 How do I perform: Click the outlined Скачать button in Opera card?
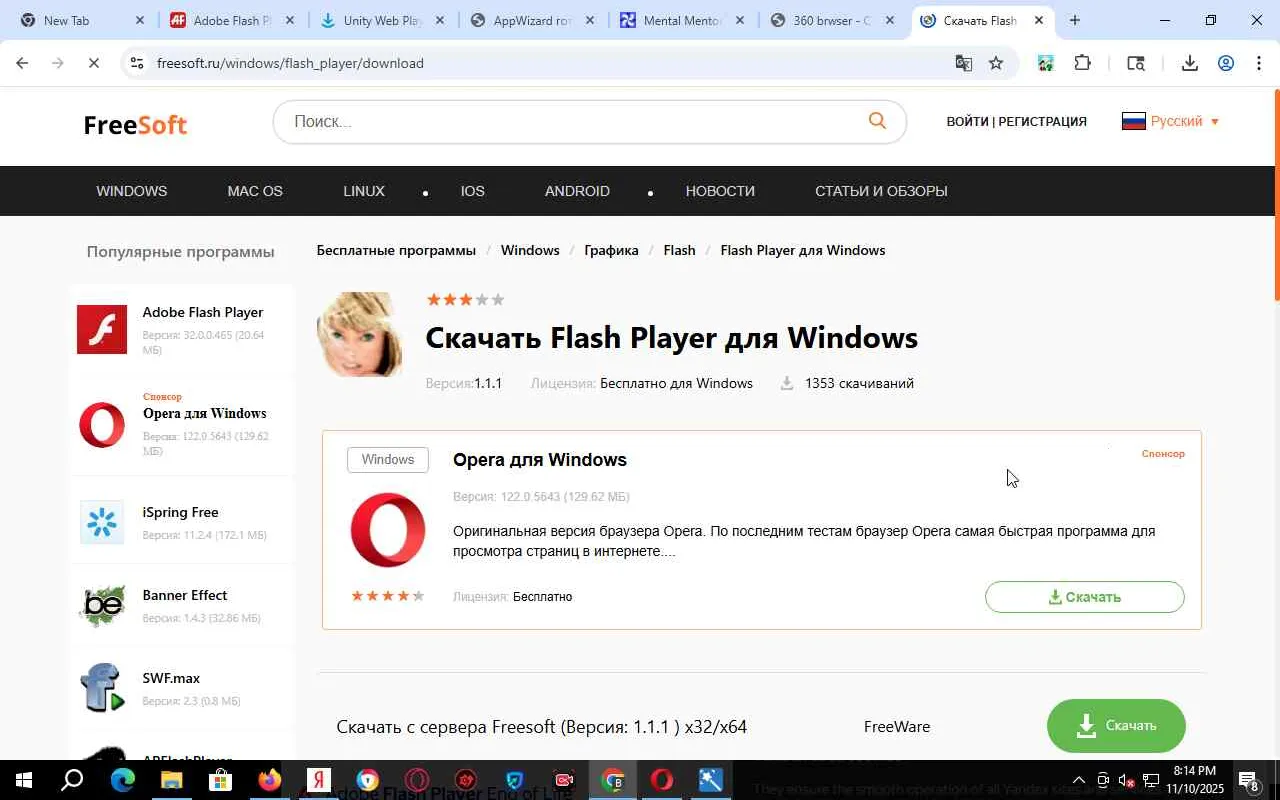pos(1085,597)
